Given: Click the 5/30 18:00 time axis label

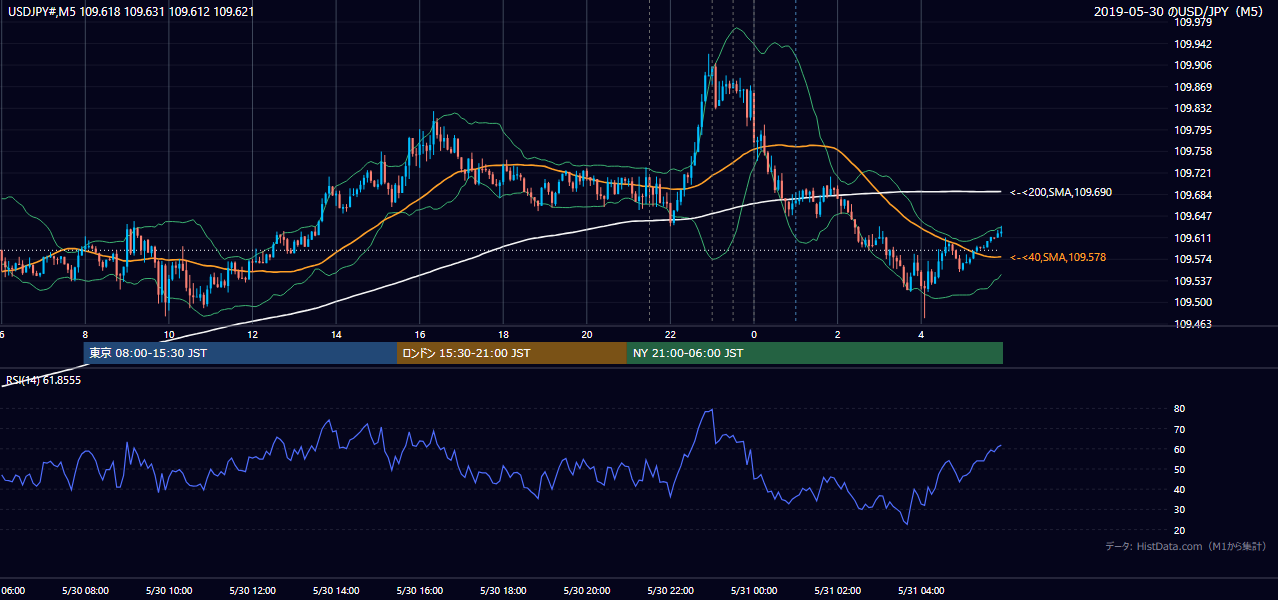Looking at the screenshot, I should (x=503, y=591).
